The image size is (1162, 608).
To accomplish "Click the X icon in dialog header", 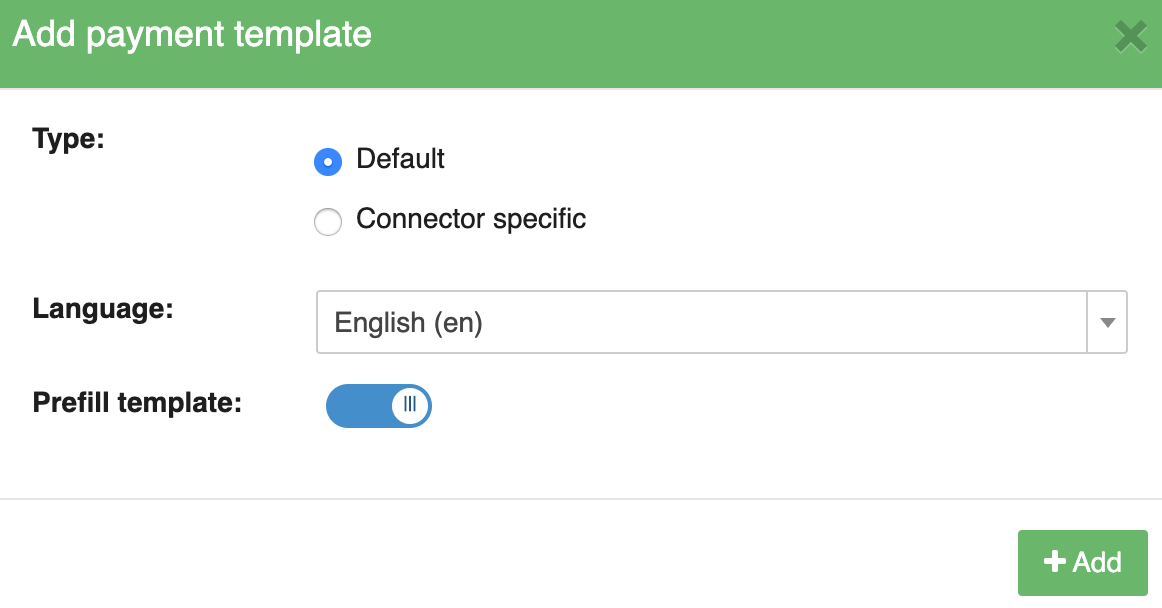I will coord(1131,37).
